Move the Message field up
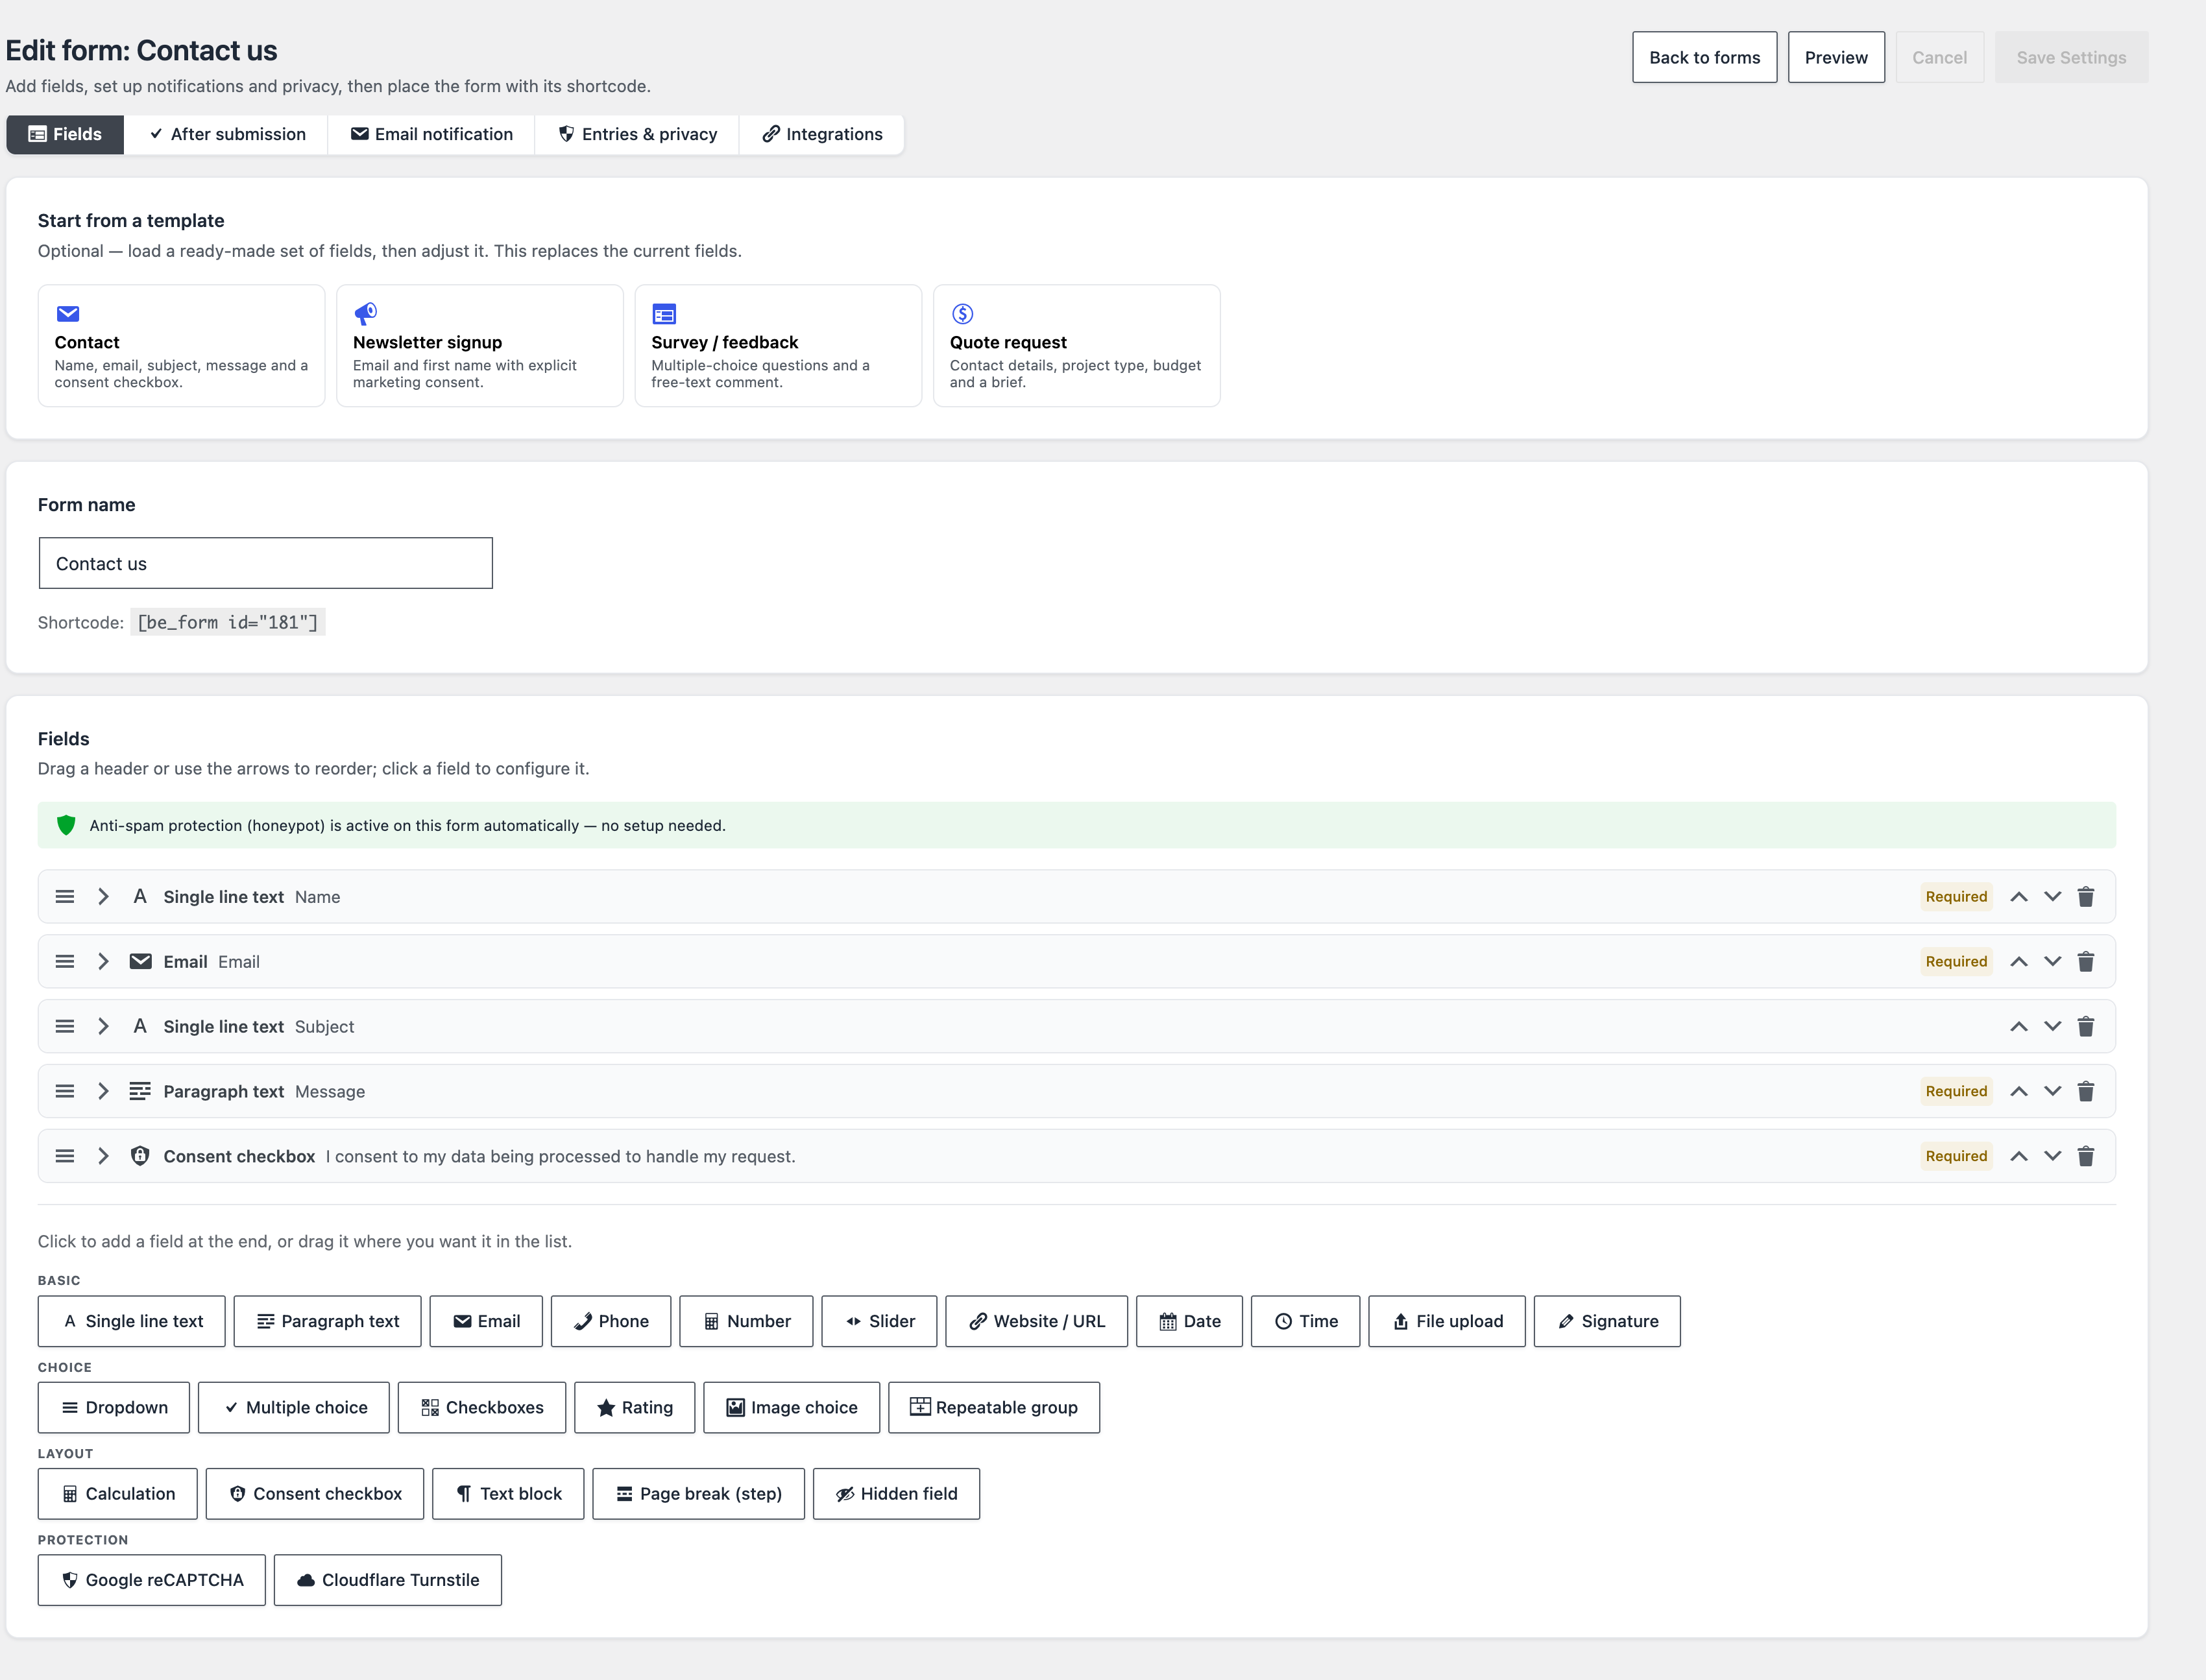The height and width of the screenshot is (1680, 2206). [2019, 1092]
